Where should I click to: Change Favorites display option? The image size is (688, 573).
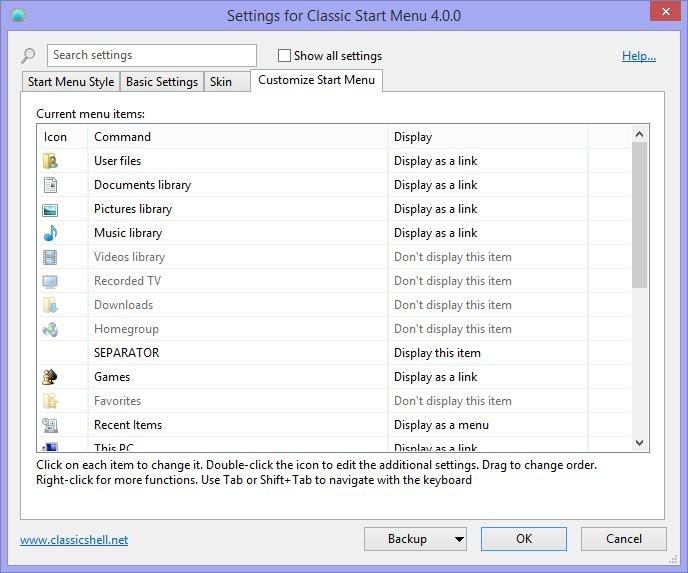453,401
